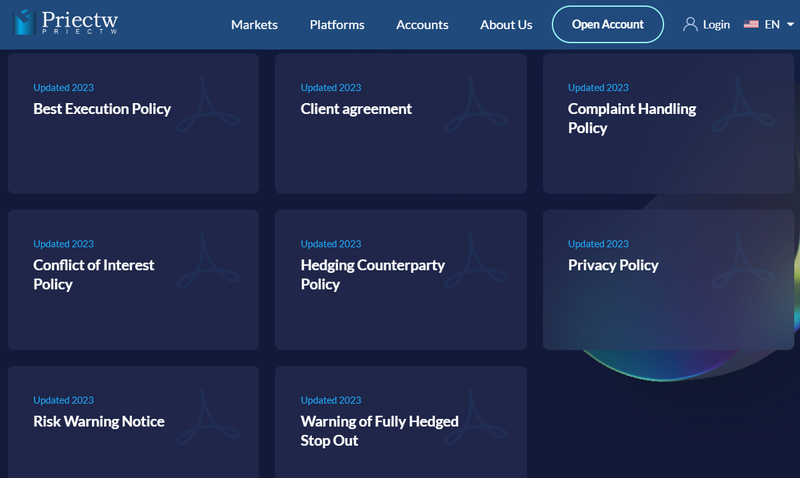Click the user icon beside Login
This screenshot has width=800, height=478.
coord(690,24)
